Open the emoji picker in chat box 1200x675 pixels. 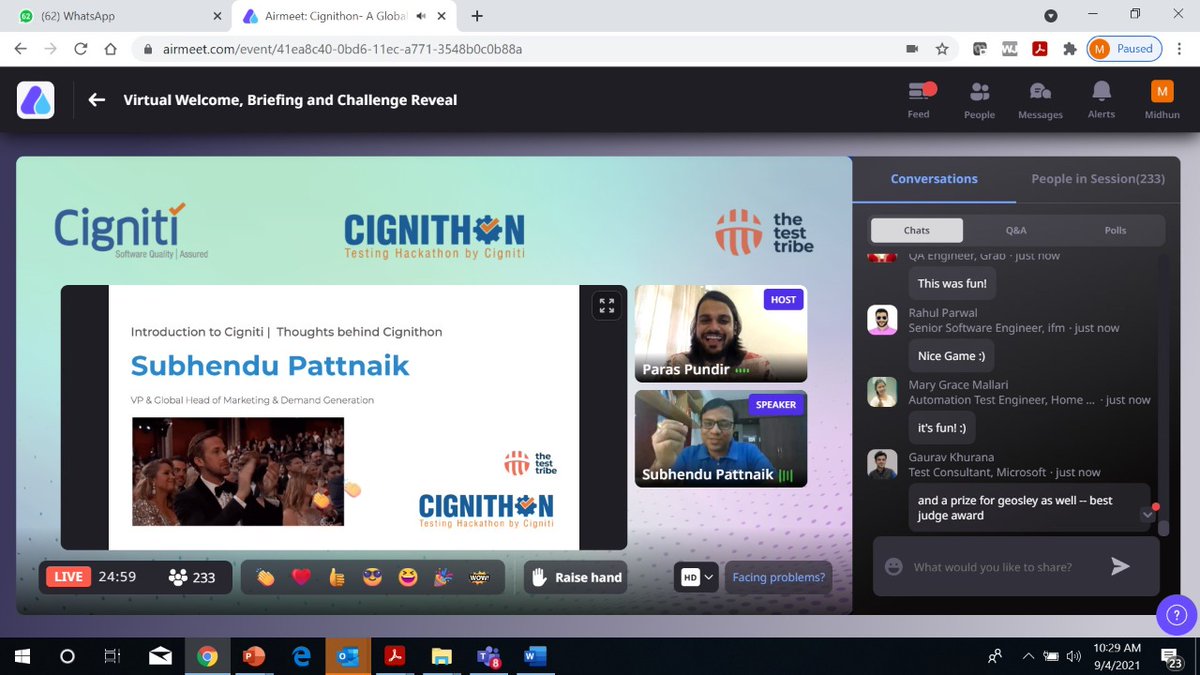tap(894, 567)
